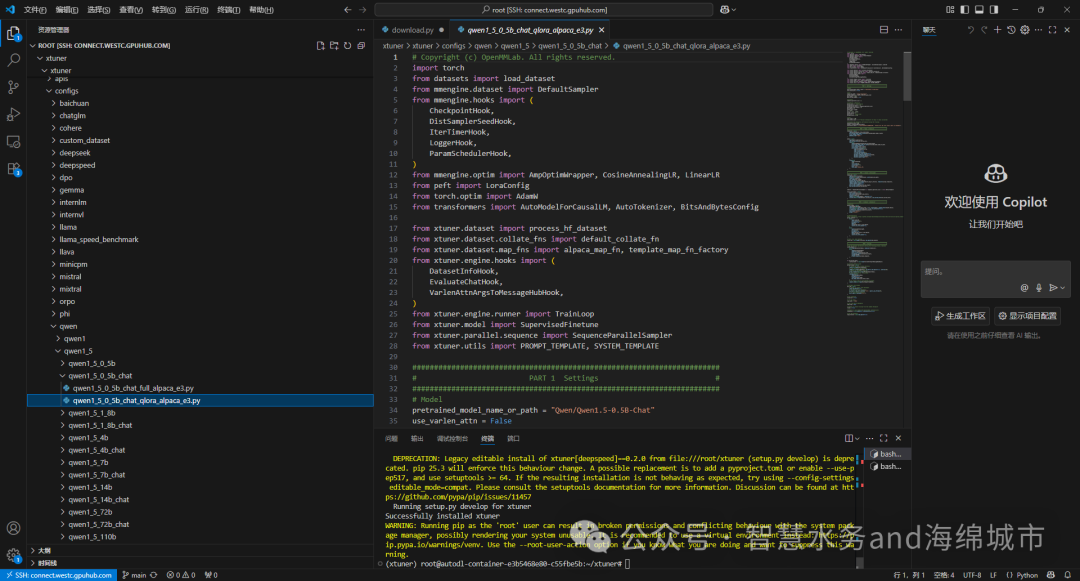The width and height of the screenshot is (1080, 581).
Task: Click the Copilot 提问 input field
Action: coord(995,279)
